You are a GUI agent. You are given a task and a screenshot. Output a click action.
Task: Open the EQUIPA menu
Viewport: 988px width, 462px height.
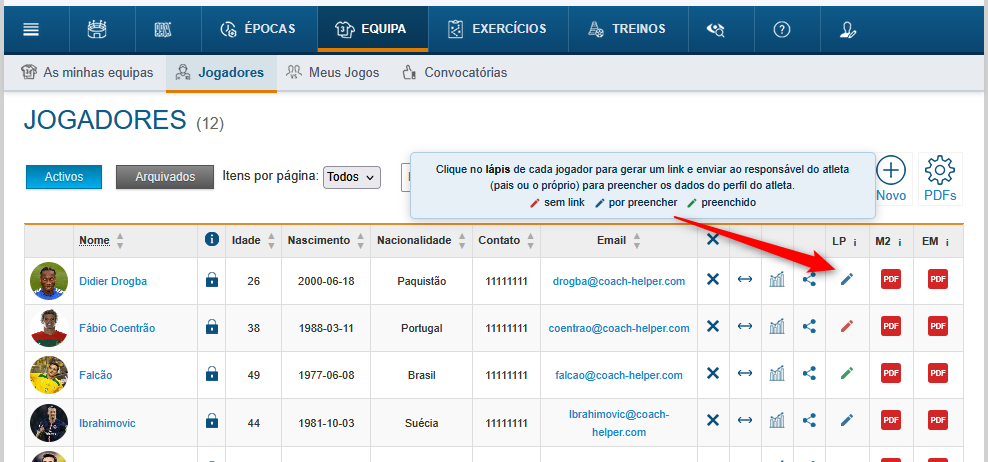tap(372, 29)
